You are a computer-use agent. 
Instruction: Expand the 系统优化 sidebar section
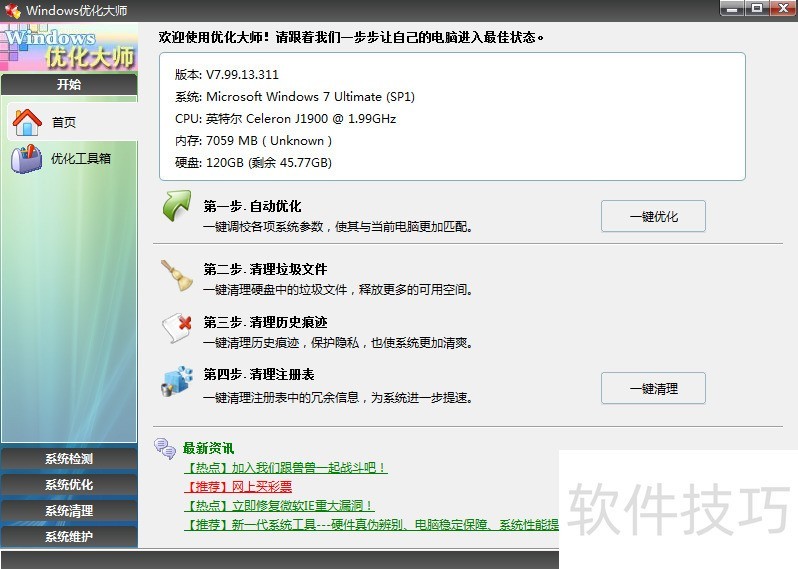(69, 485)
